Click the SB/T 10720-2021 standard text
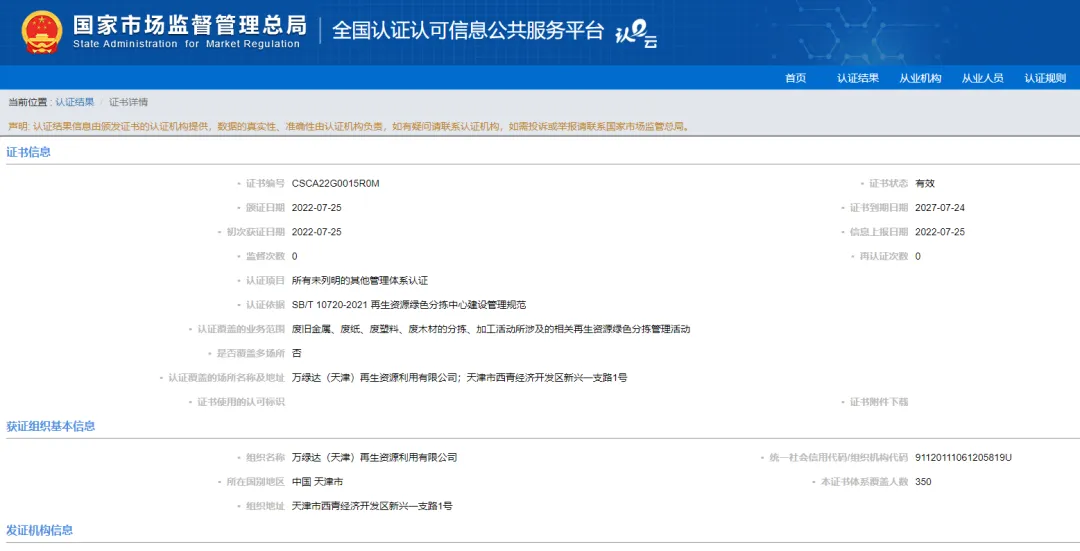 point(409,304)
